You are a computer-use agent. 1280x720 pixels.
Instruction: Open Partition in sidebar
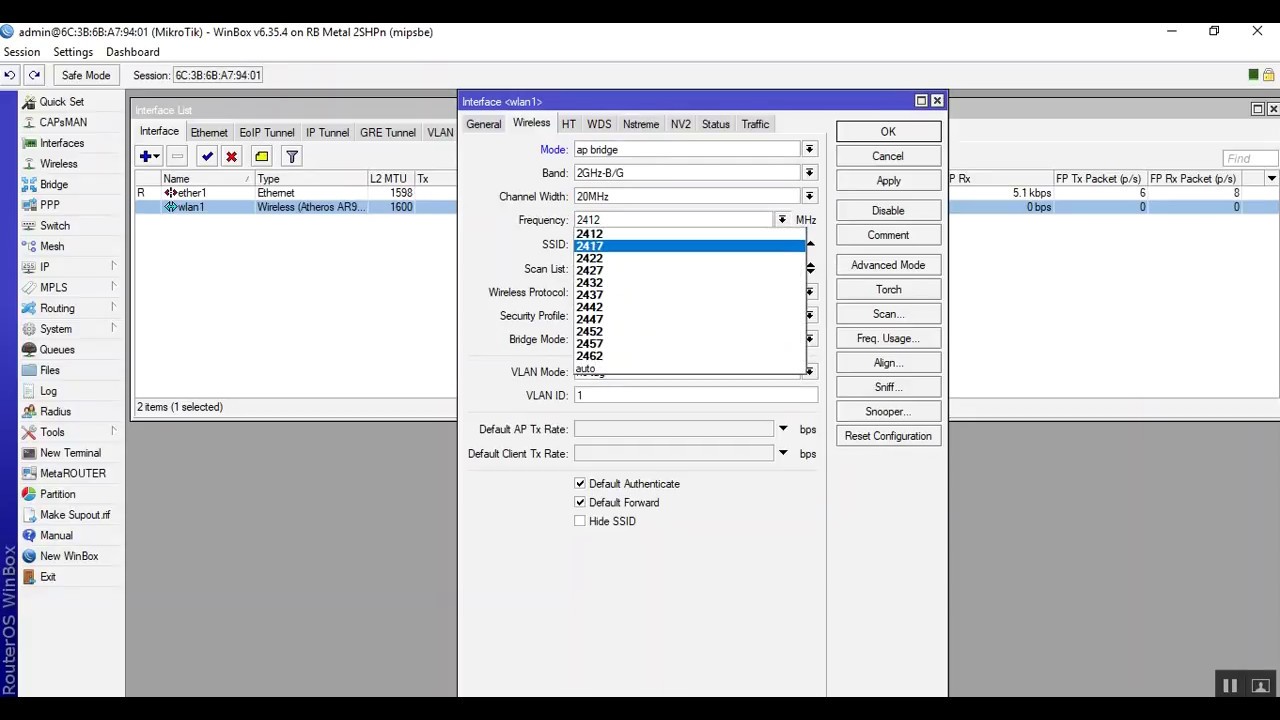pos(57,494)
